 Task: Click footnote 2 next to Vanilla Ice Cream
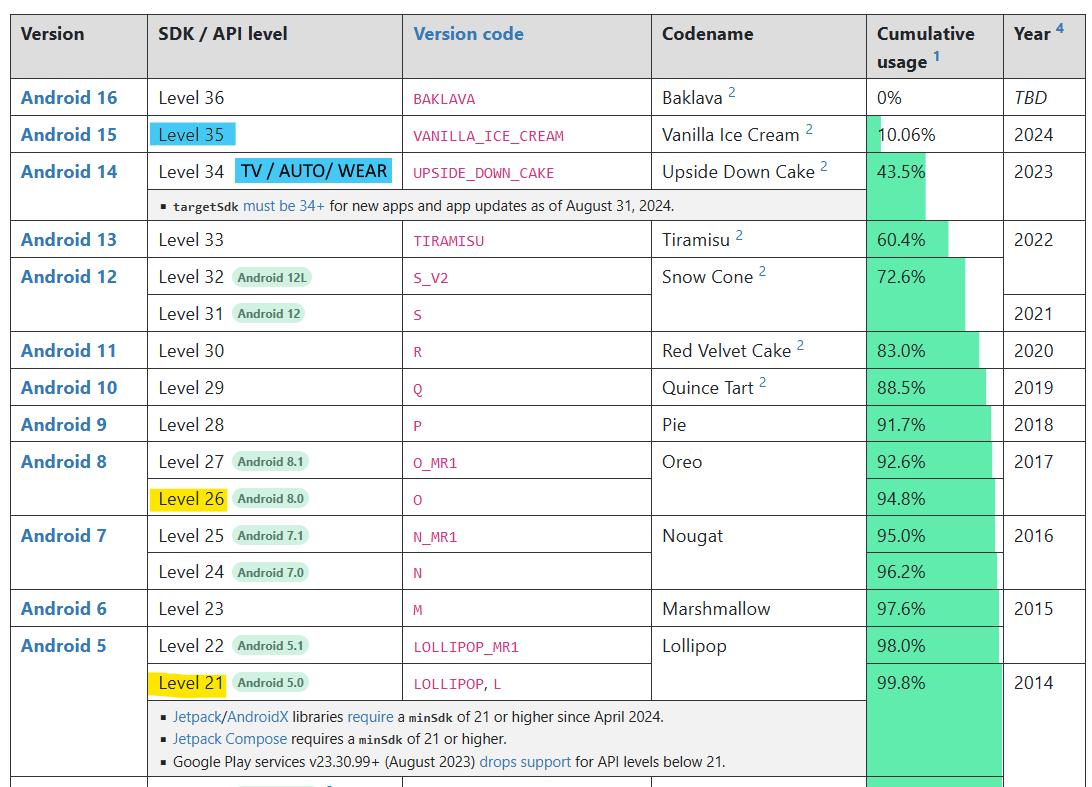coord(809,129)
